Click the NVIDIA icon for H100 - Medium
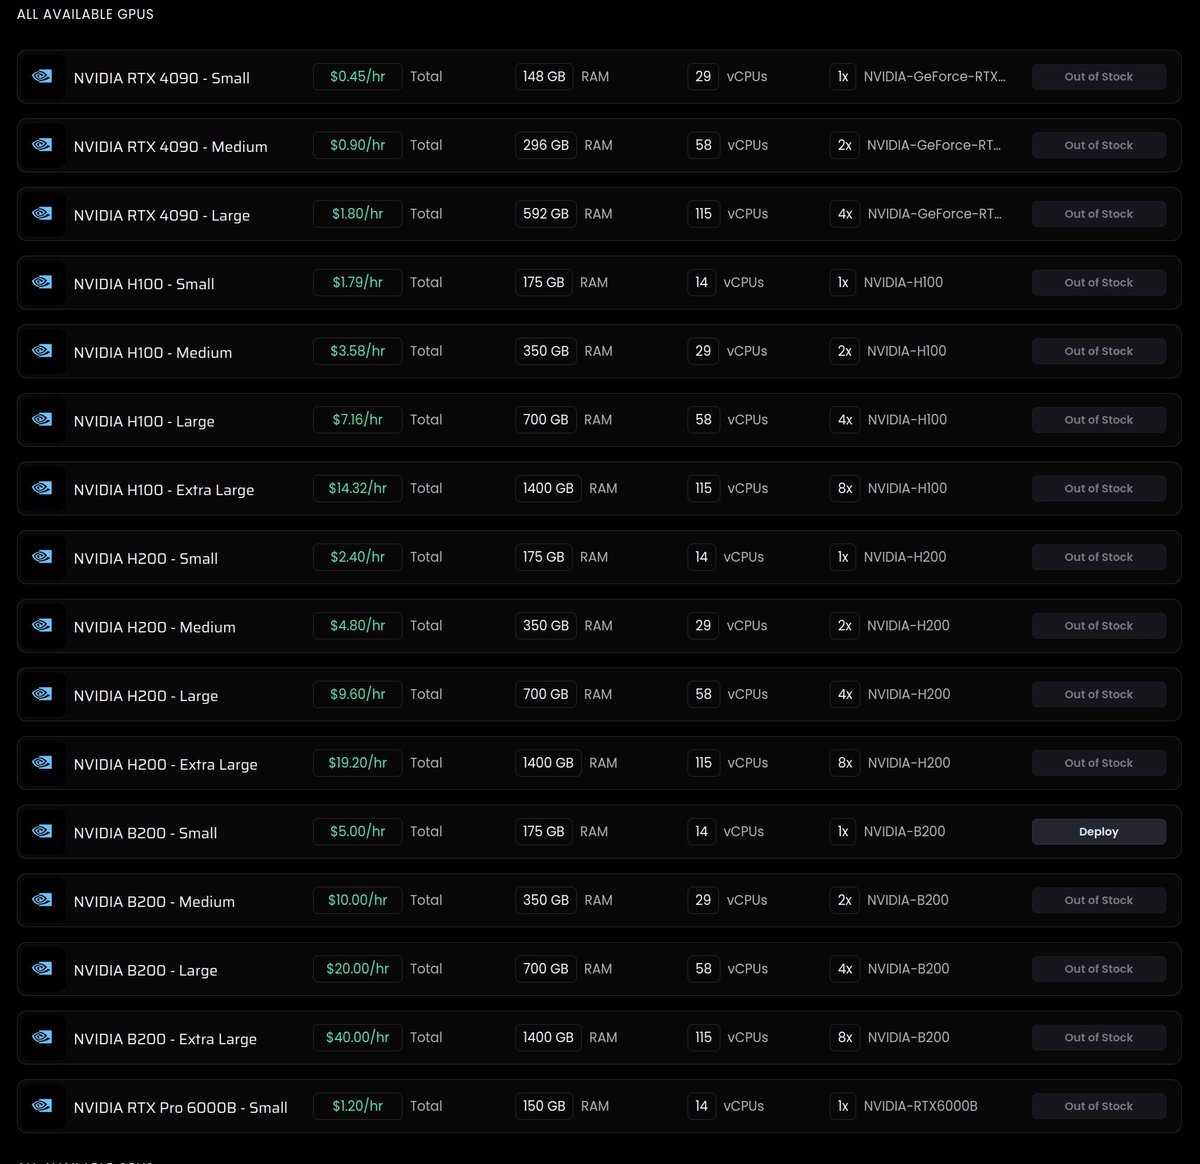 coord(42,351)
